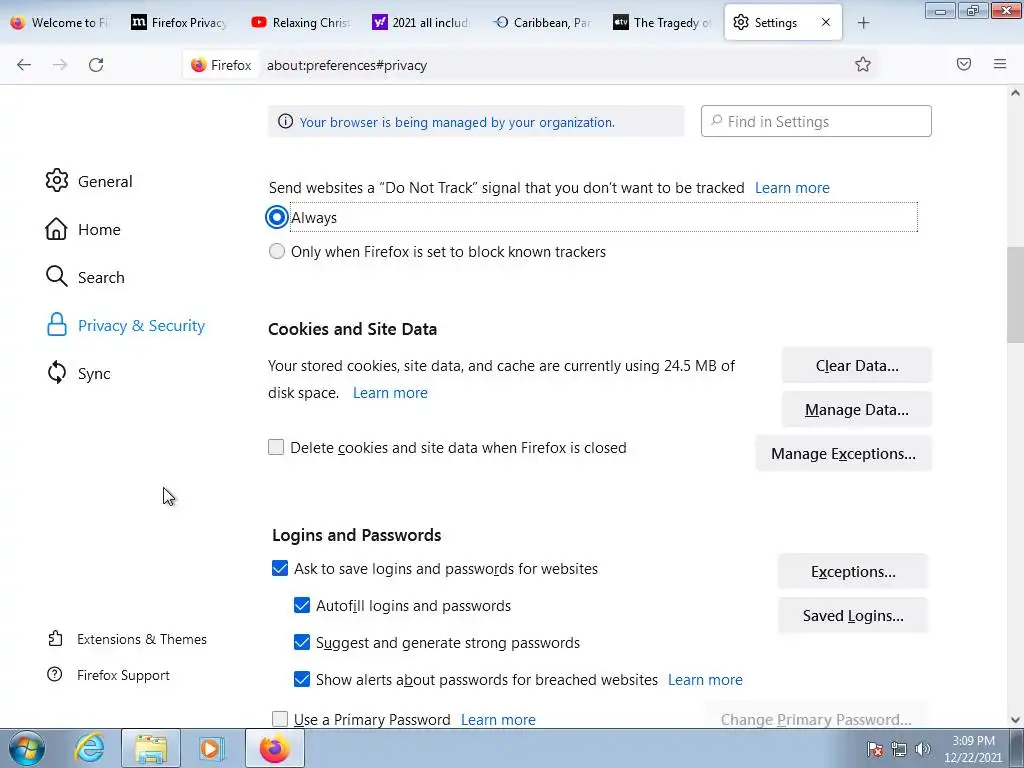Screen dimensions: 1024x768
Task: Open Do Not Track Learn more link
Action: pyautogui.click(x=792, y=187)
